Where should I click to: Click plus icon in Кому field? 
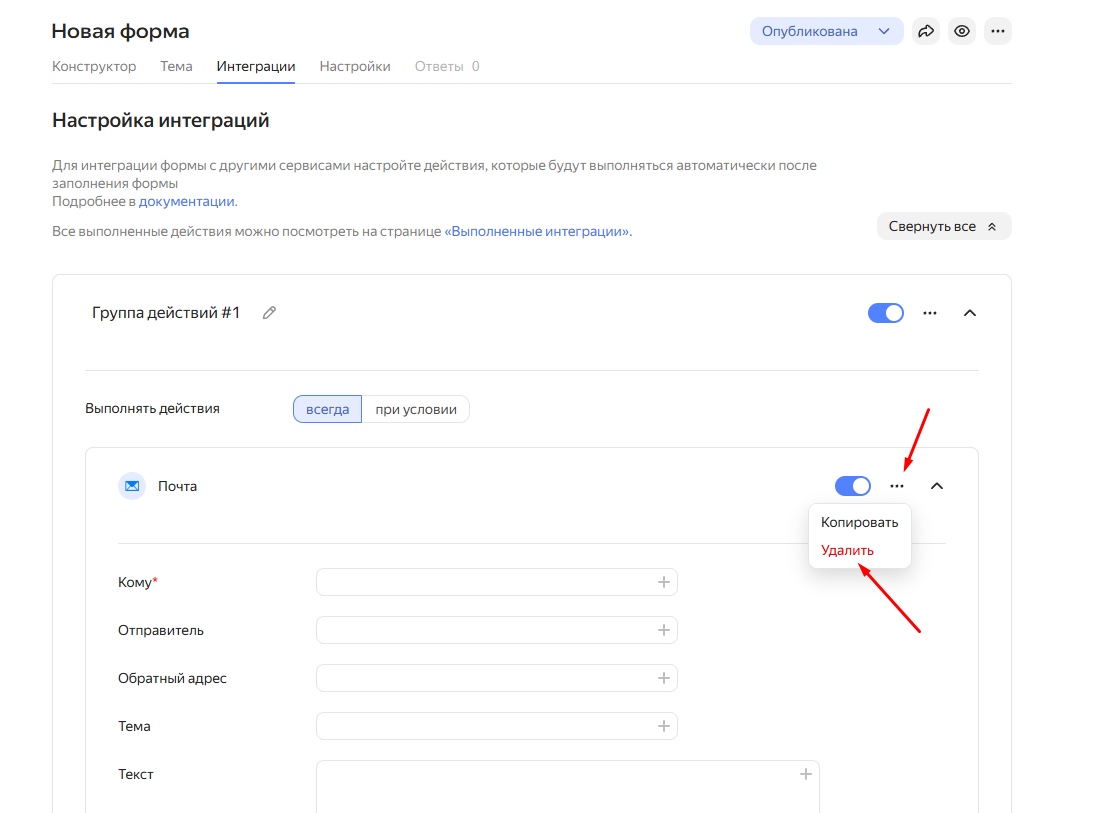tap(663, 582)
